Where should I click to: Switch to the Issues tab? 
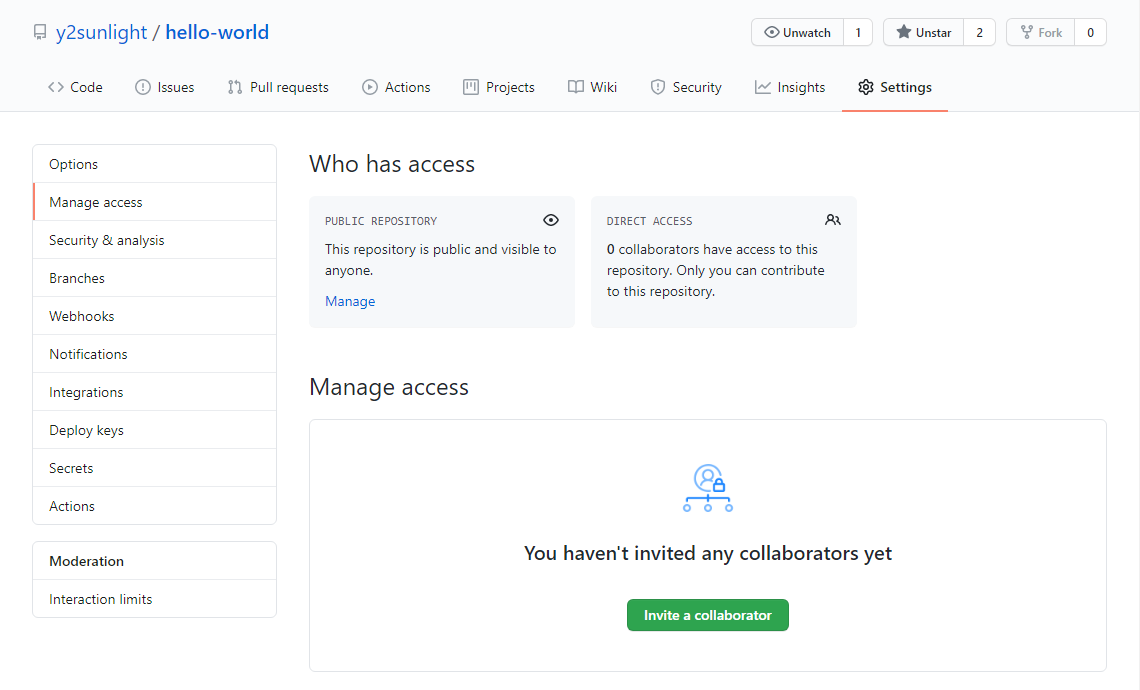click(x=165, y=87)
